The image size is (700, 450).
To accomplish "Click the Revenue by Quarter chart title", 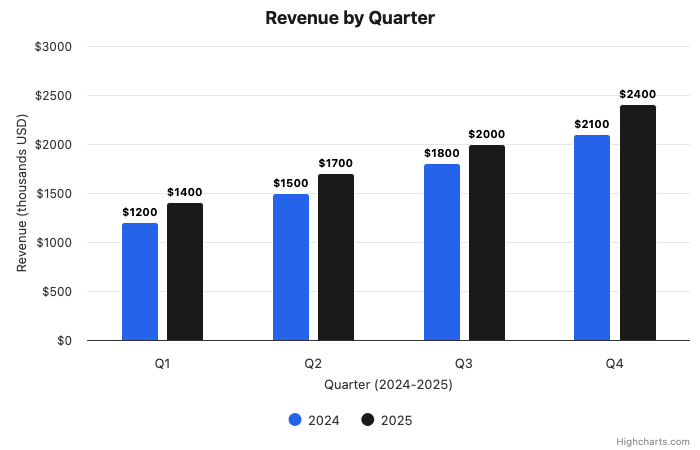I will (350, 18).
